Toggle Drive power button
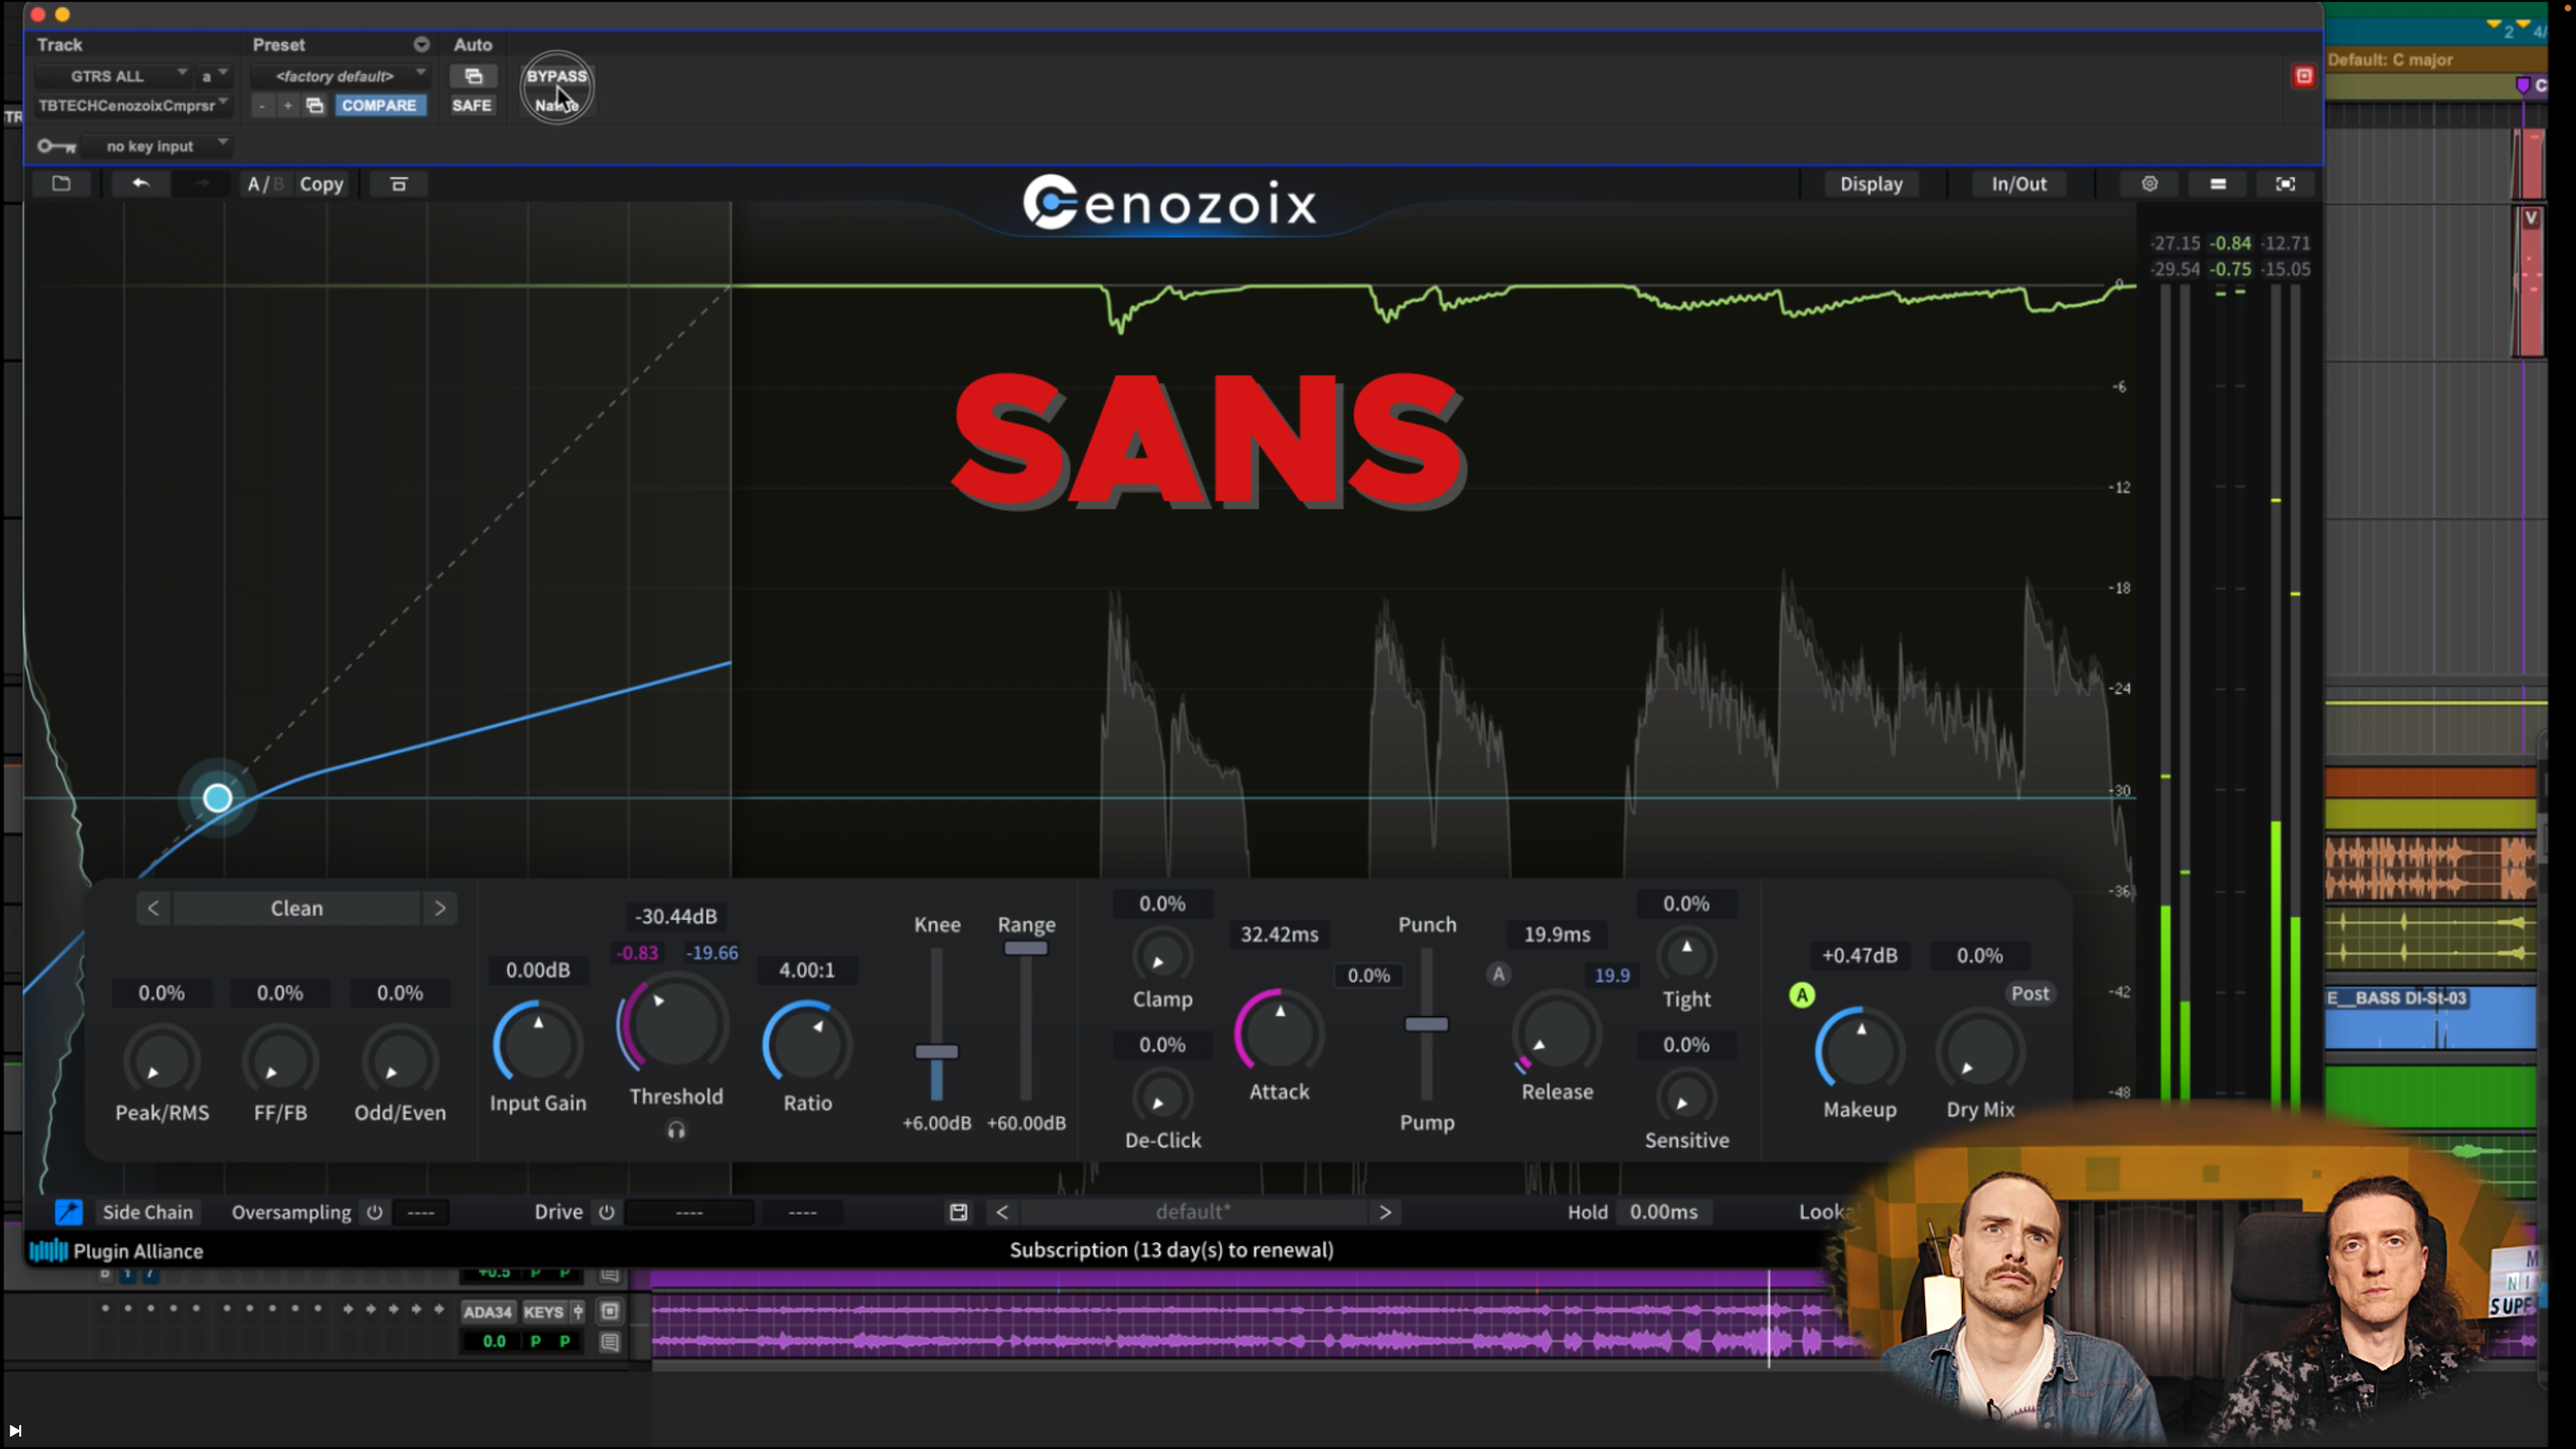Image resolution: width=2576 pixels, height=1449 pixels. 606,1212
